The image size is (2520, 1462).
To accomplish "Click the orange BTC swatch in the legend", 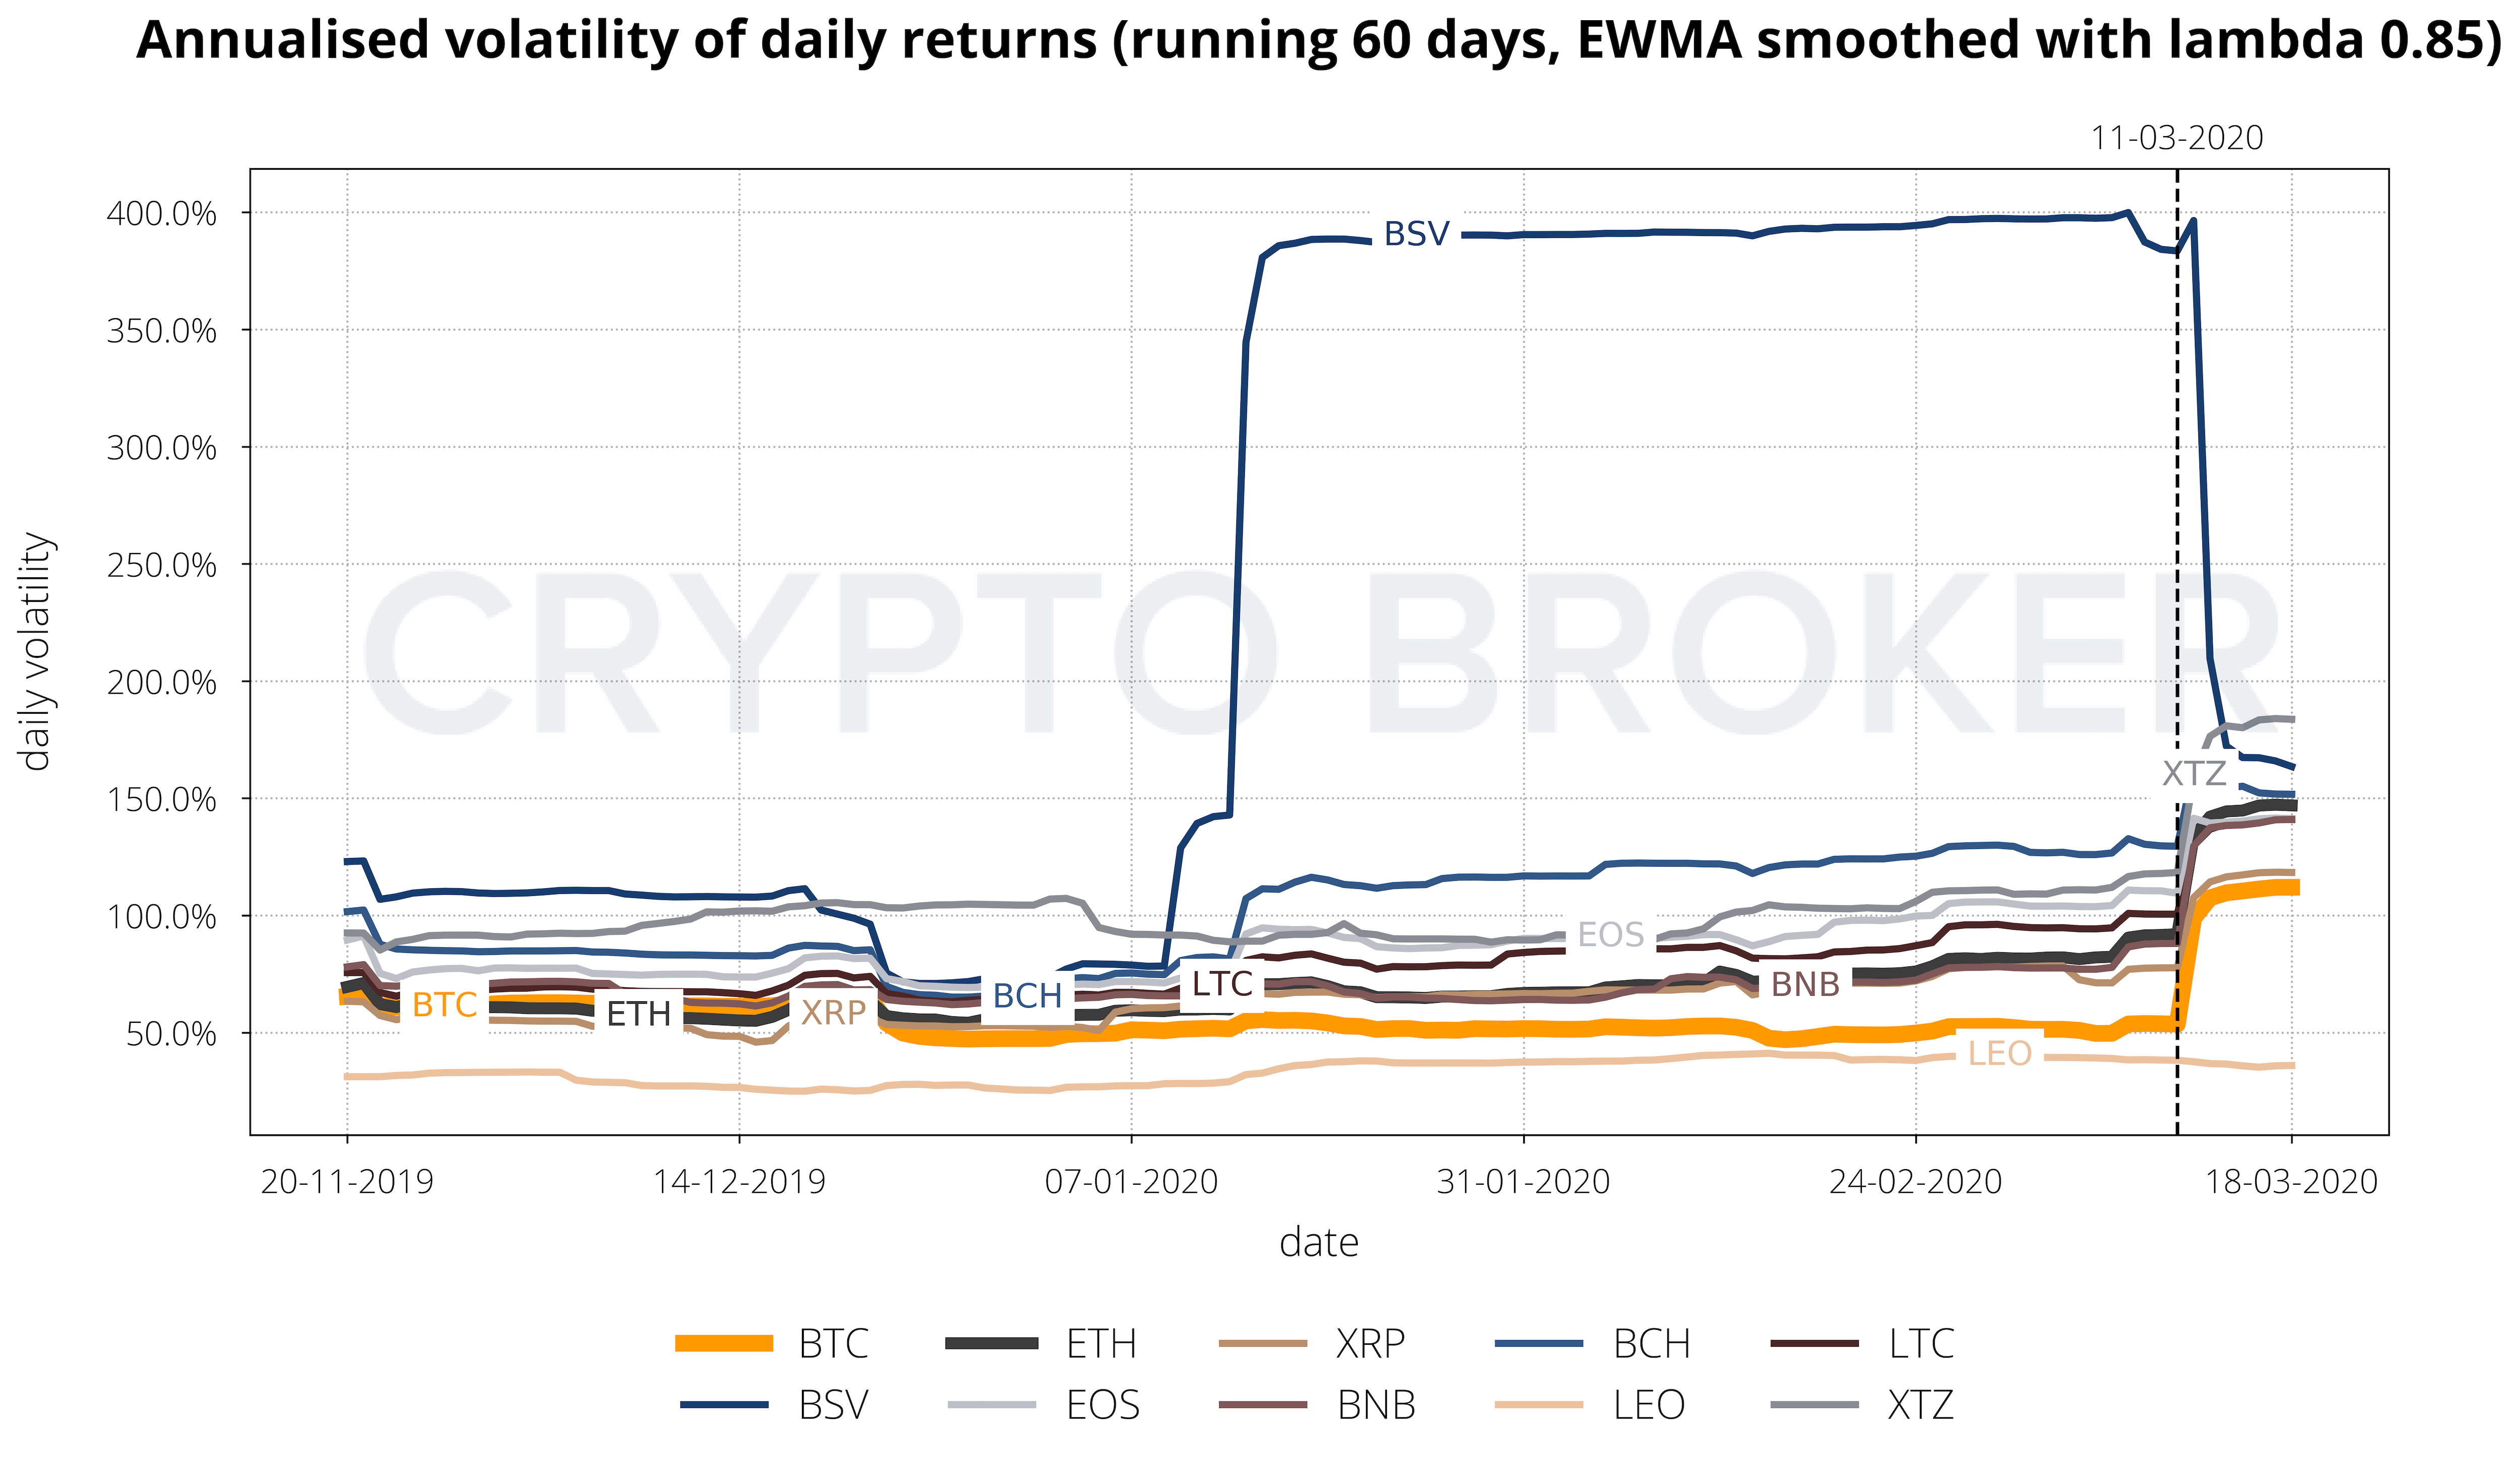I will 724,1343.
